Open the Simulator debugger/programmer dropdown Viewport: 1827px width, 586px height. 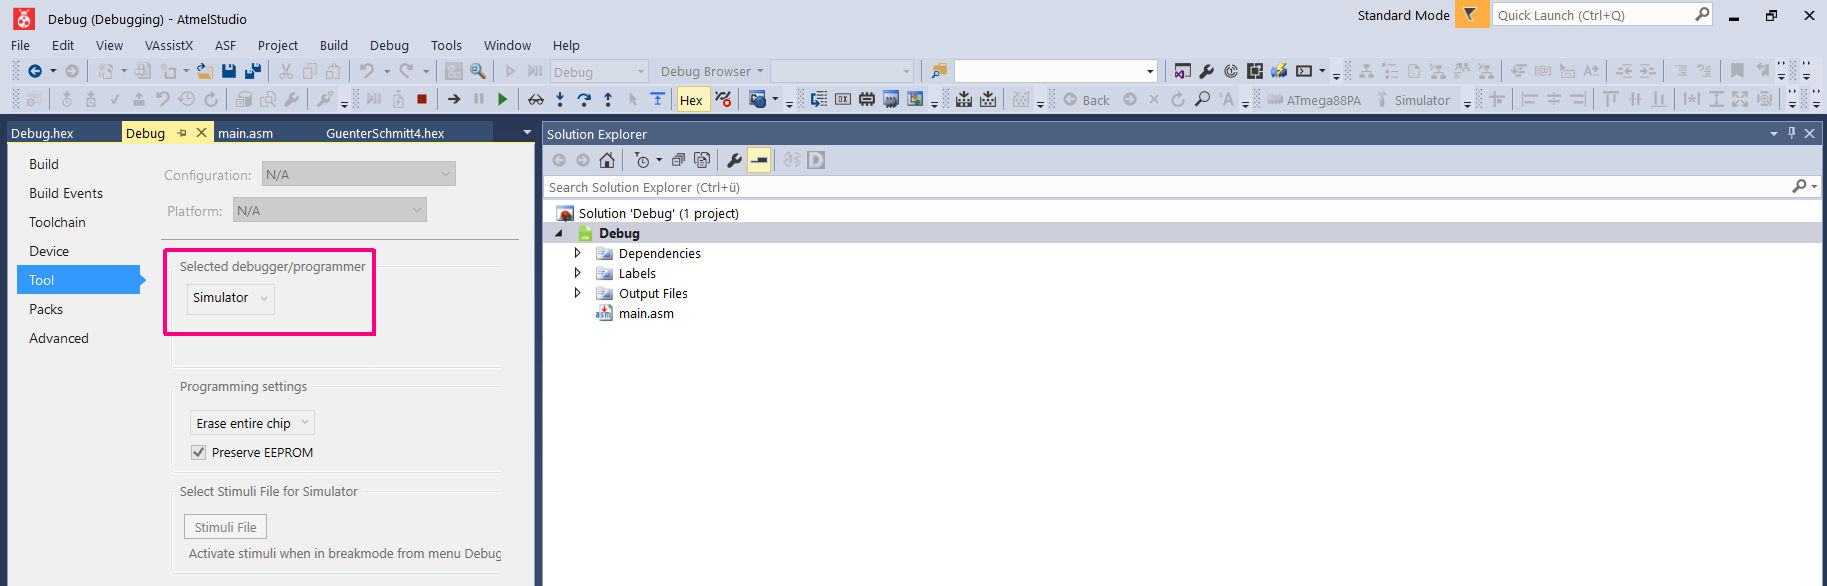click(231, 298)
